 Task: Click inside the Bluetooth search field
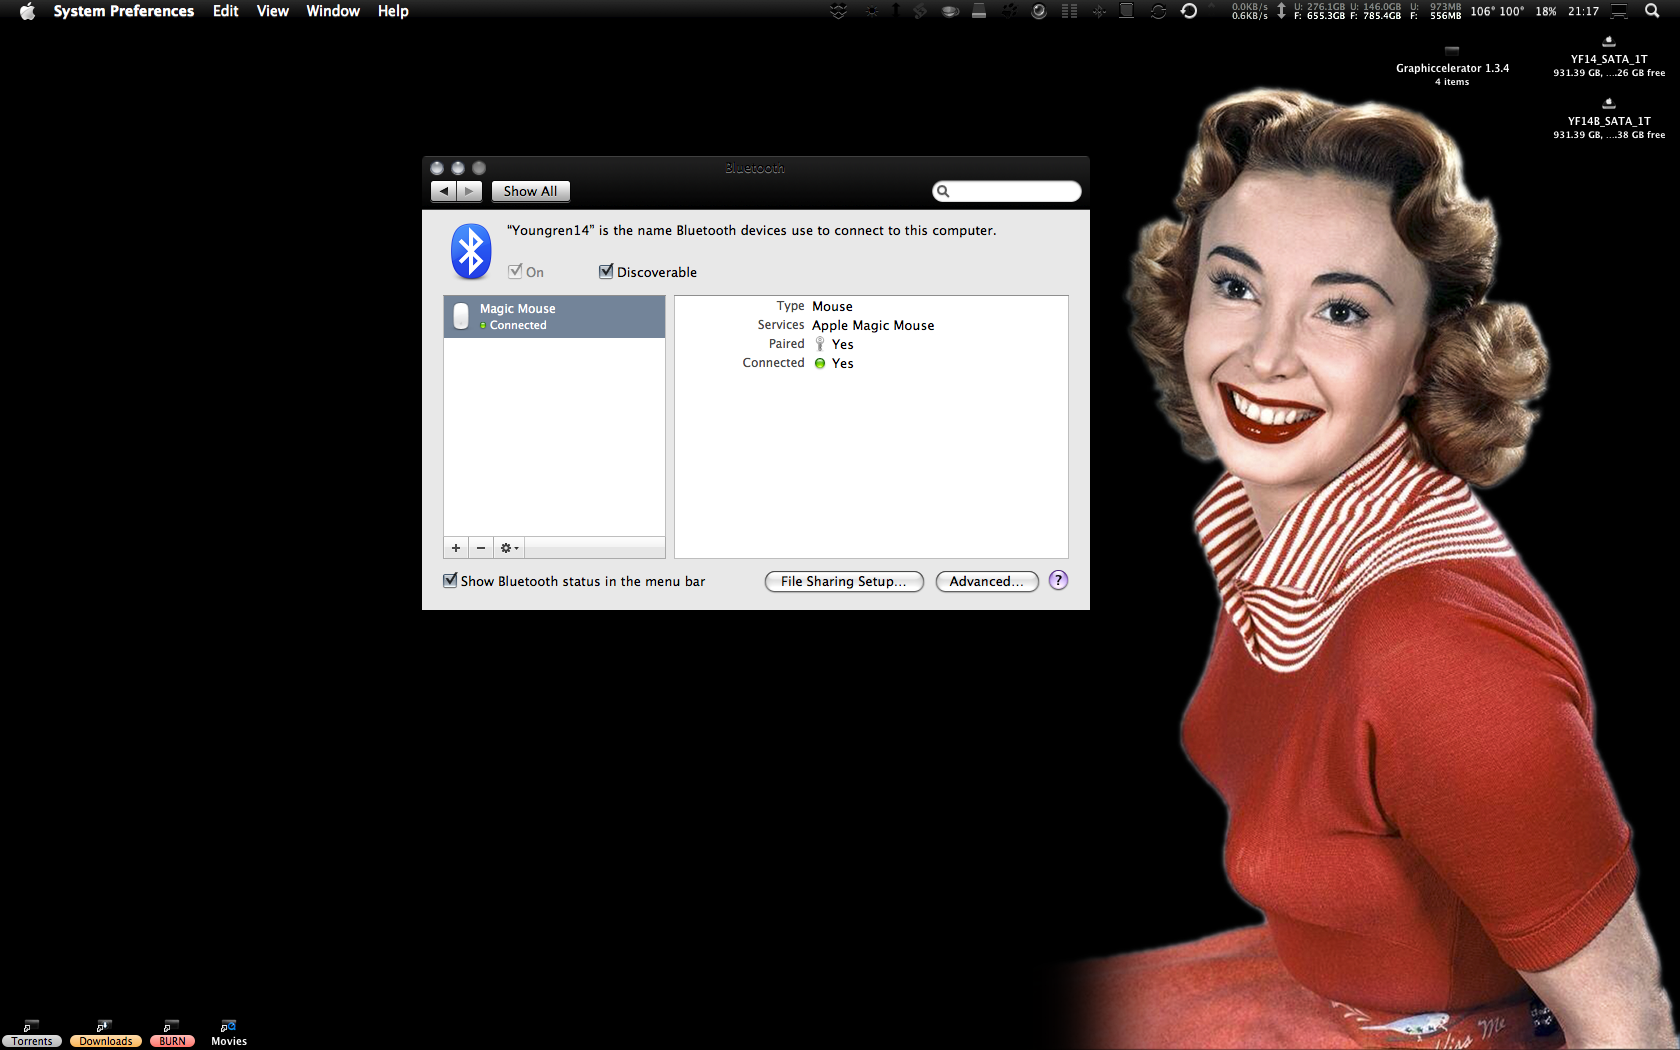1007,191
